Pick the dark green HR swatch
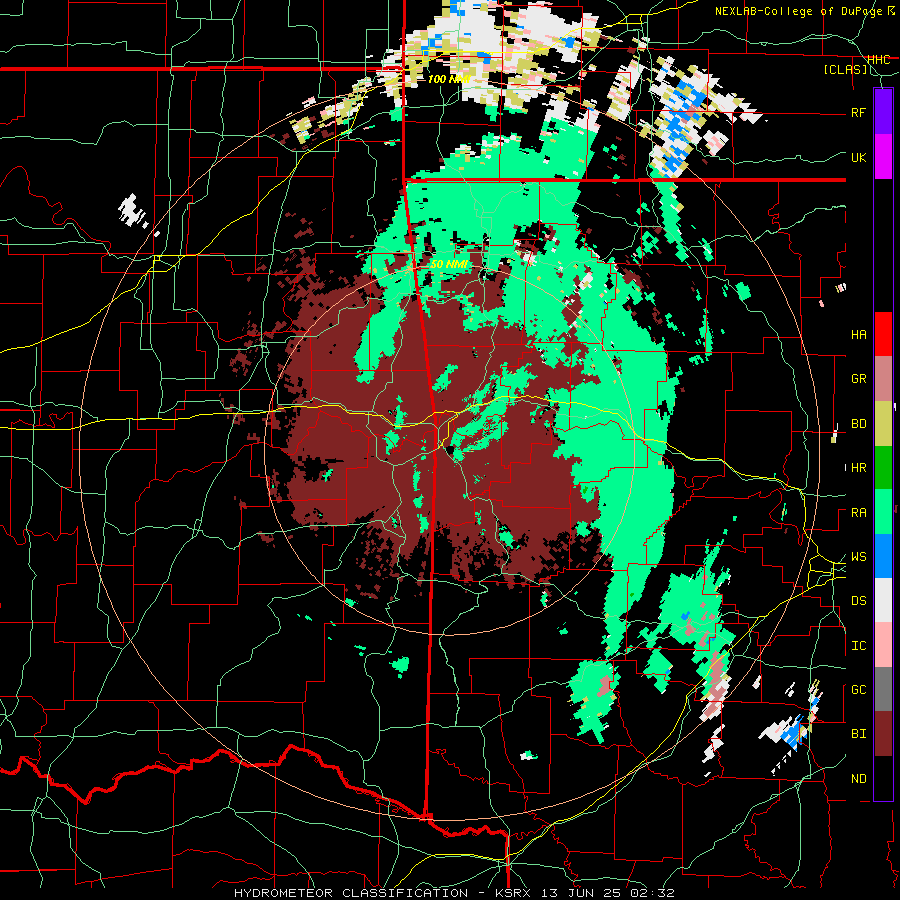This screenshot has height=900, width=900. click(x=883, y=467)
